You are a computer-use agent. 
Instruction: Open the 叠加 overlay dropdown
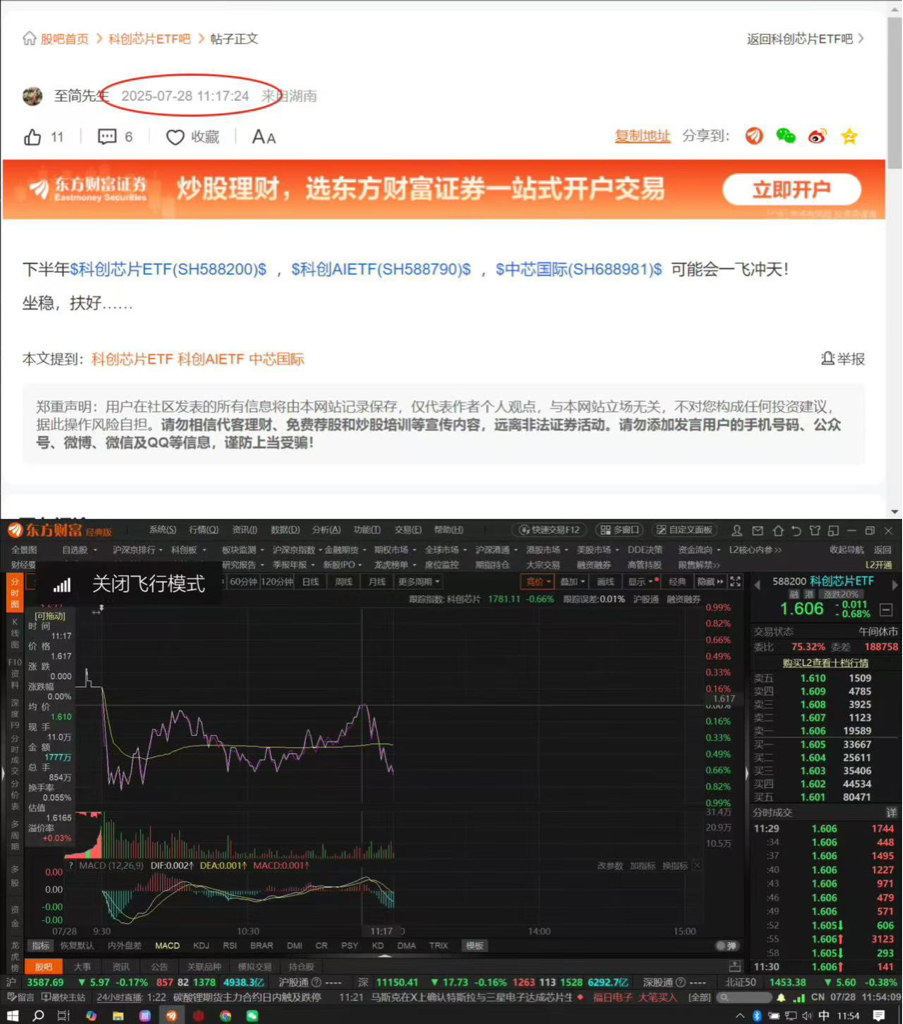(x=573, y=581)
